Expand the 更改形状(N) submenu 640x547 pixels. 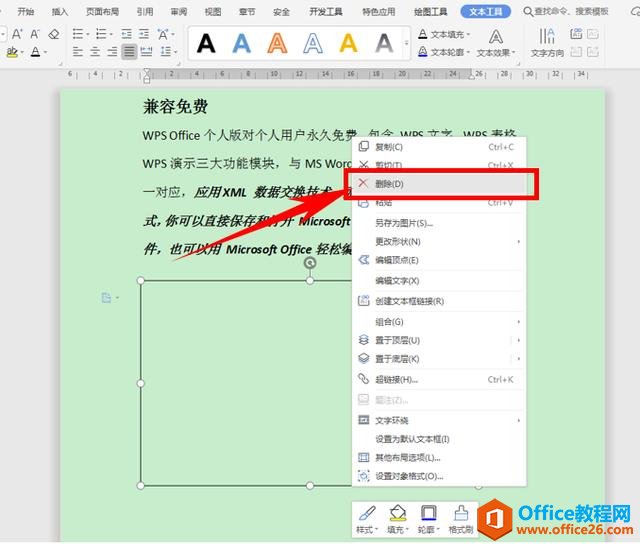[439, 242]
